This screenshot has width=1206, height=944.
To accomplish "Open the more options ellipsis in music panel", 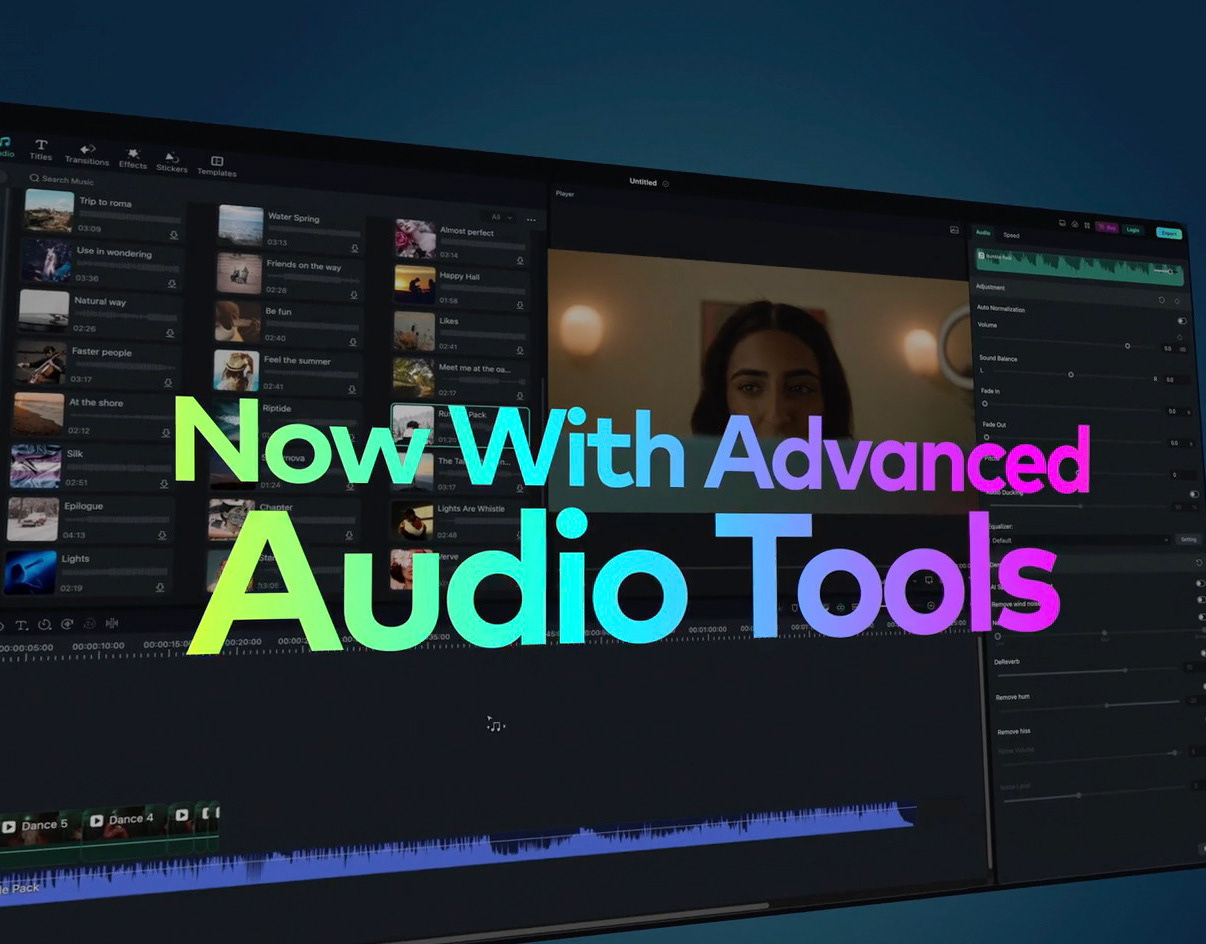I will pyautogui.click(x=531, y=219).
